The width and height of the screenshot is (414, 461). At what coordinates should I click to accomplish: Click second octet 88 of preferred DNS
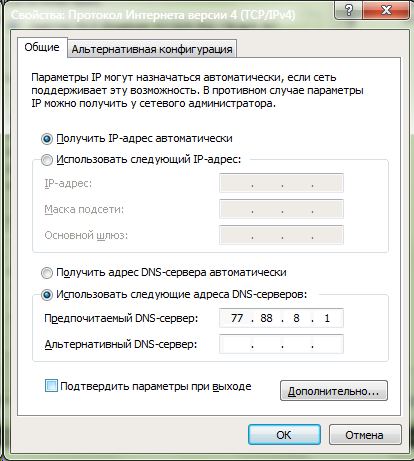266,318
